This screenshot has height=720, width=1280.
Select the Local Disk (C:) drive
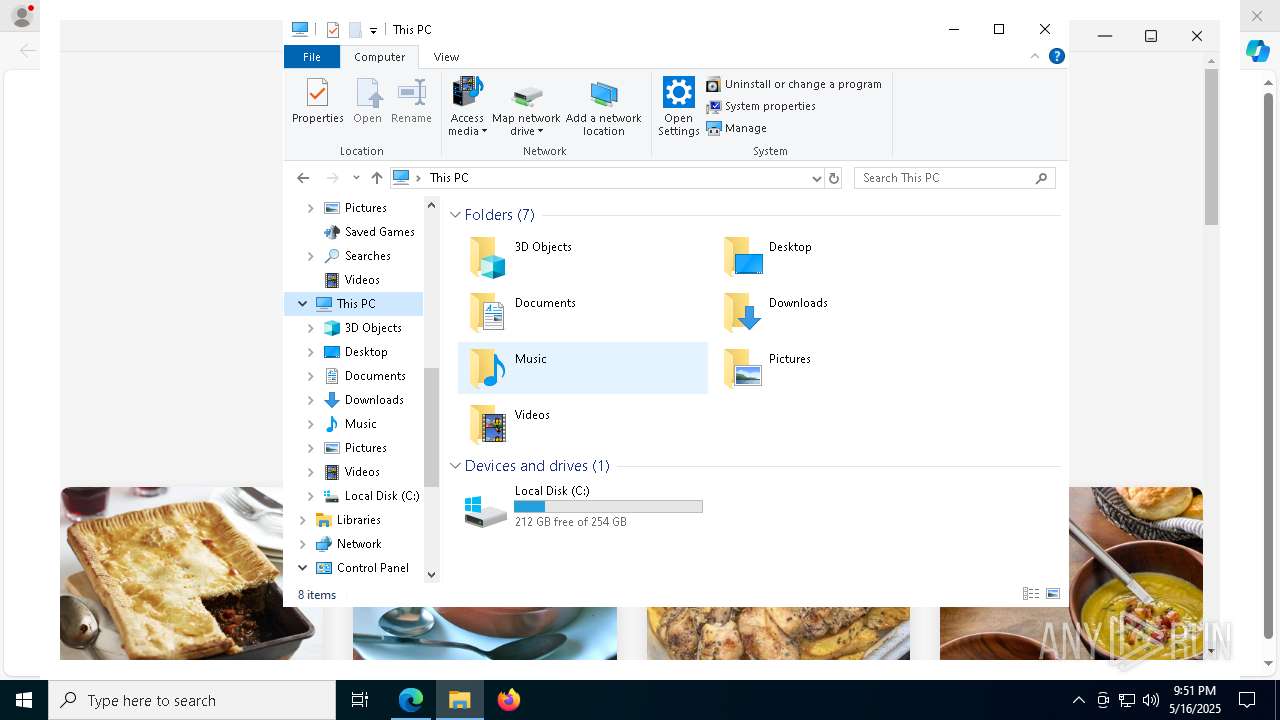point(582,507)
